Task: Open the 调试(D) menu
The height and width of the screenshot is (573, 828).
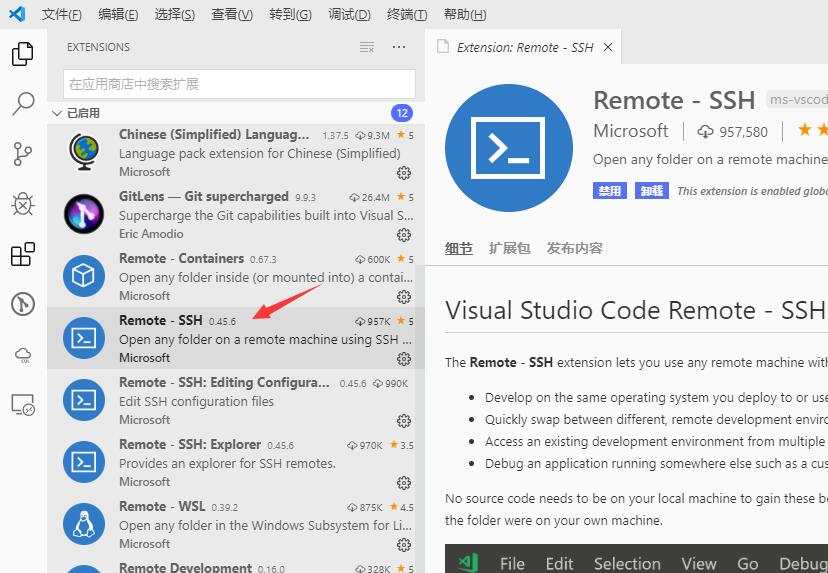Action: 349,14
